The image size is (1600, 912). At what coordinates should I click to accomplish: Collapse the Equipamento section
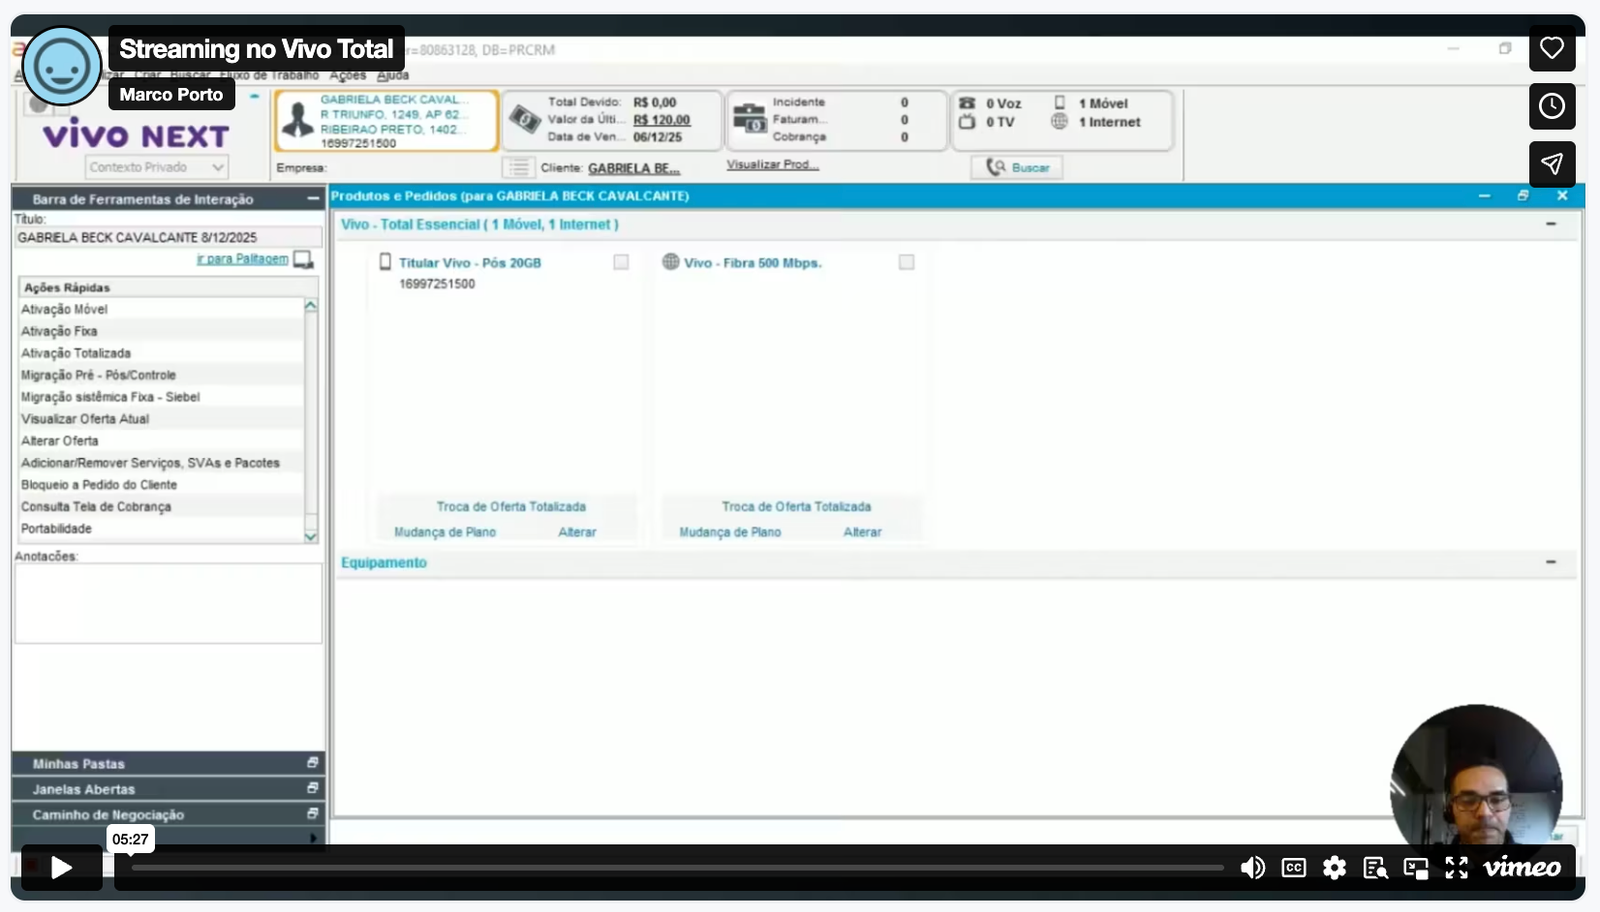tap(1550, 562)
